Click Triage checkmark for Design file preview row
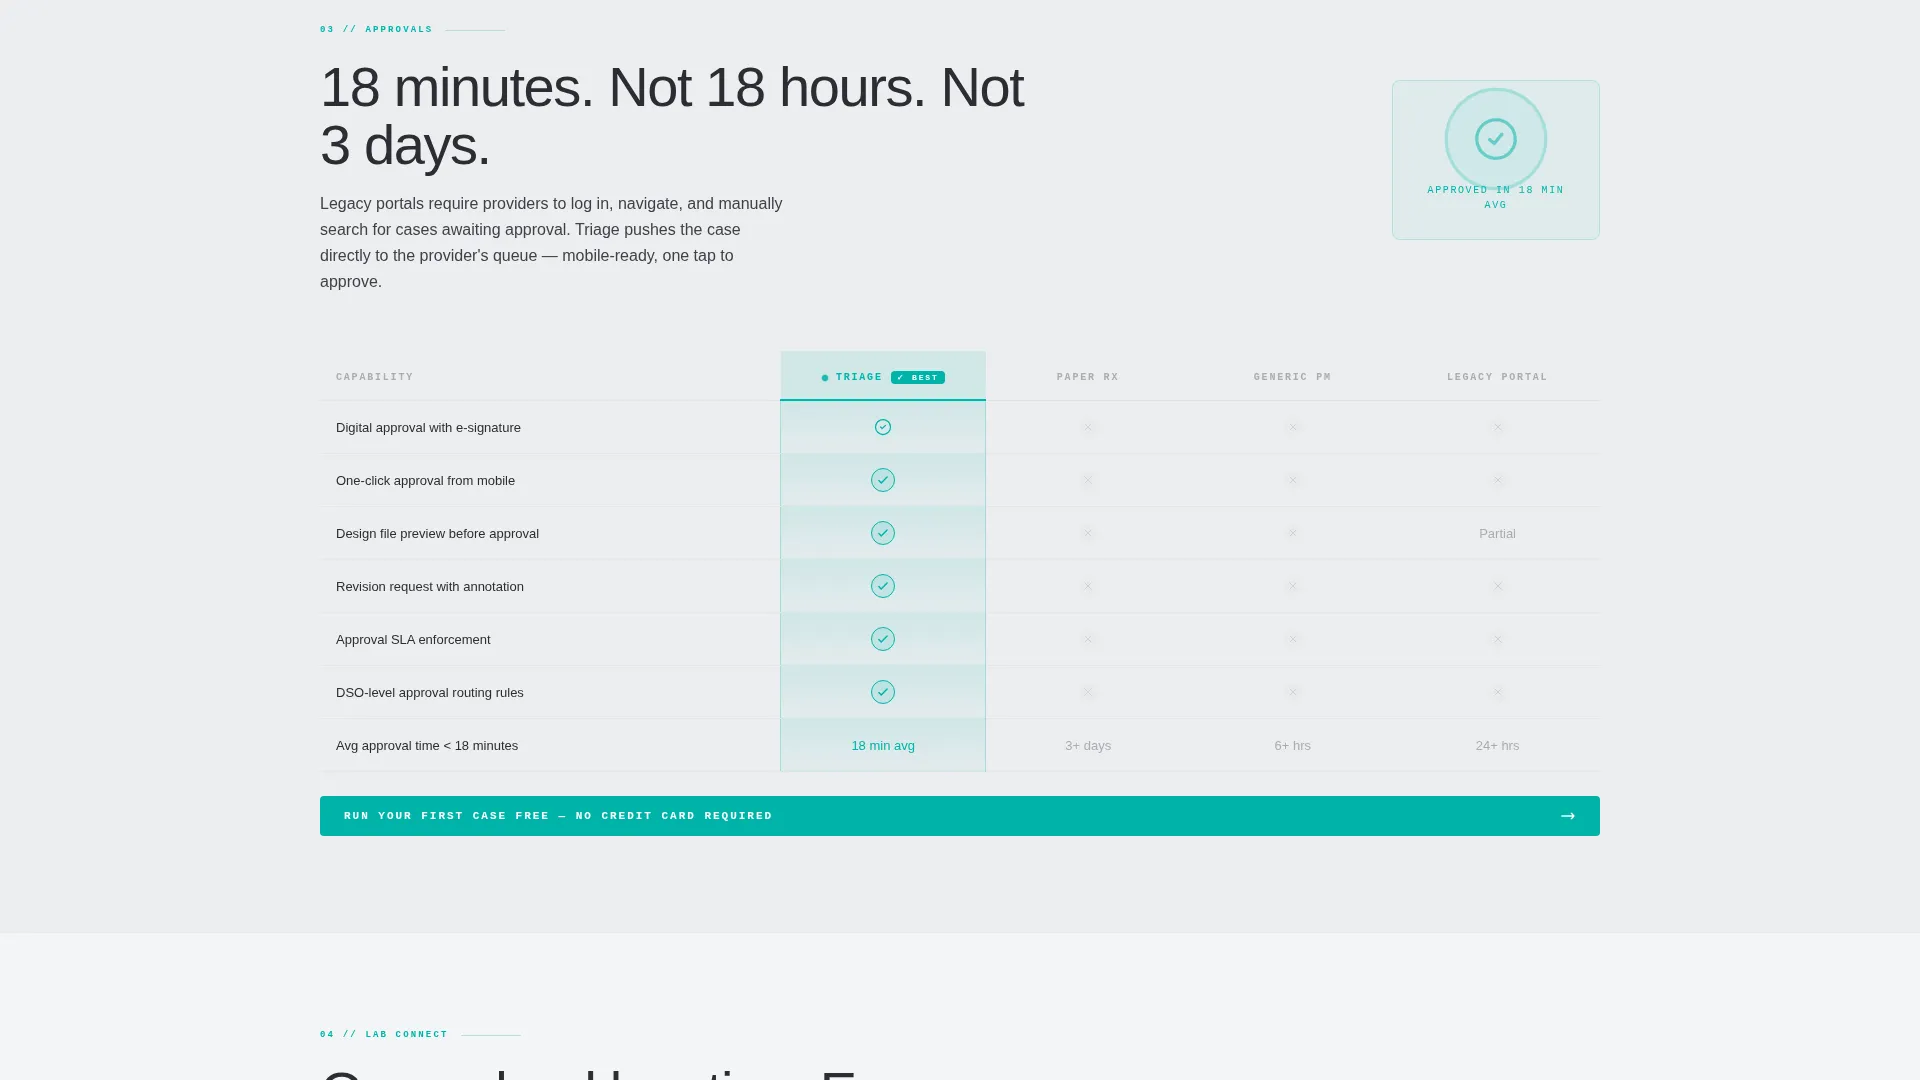This screenshot has width=1920, height=1080. tap(883, 533)
